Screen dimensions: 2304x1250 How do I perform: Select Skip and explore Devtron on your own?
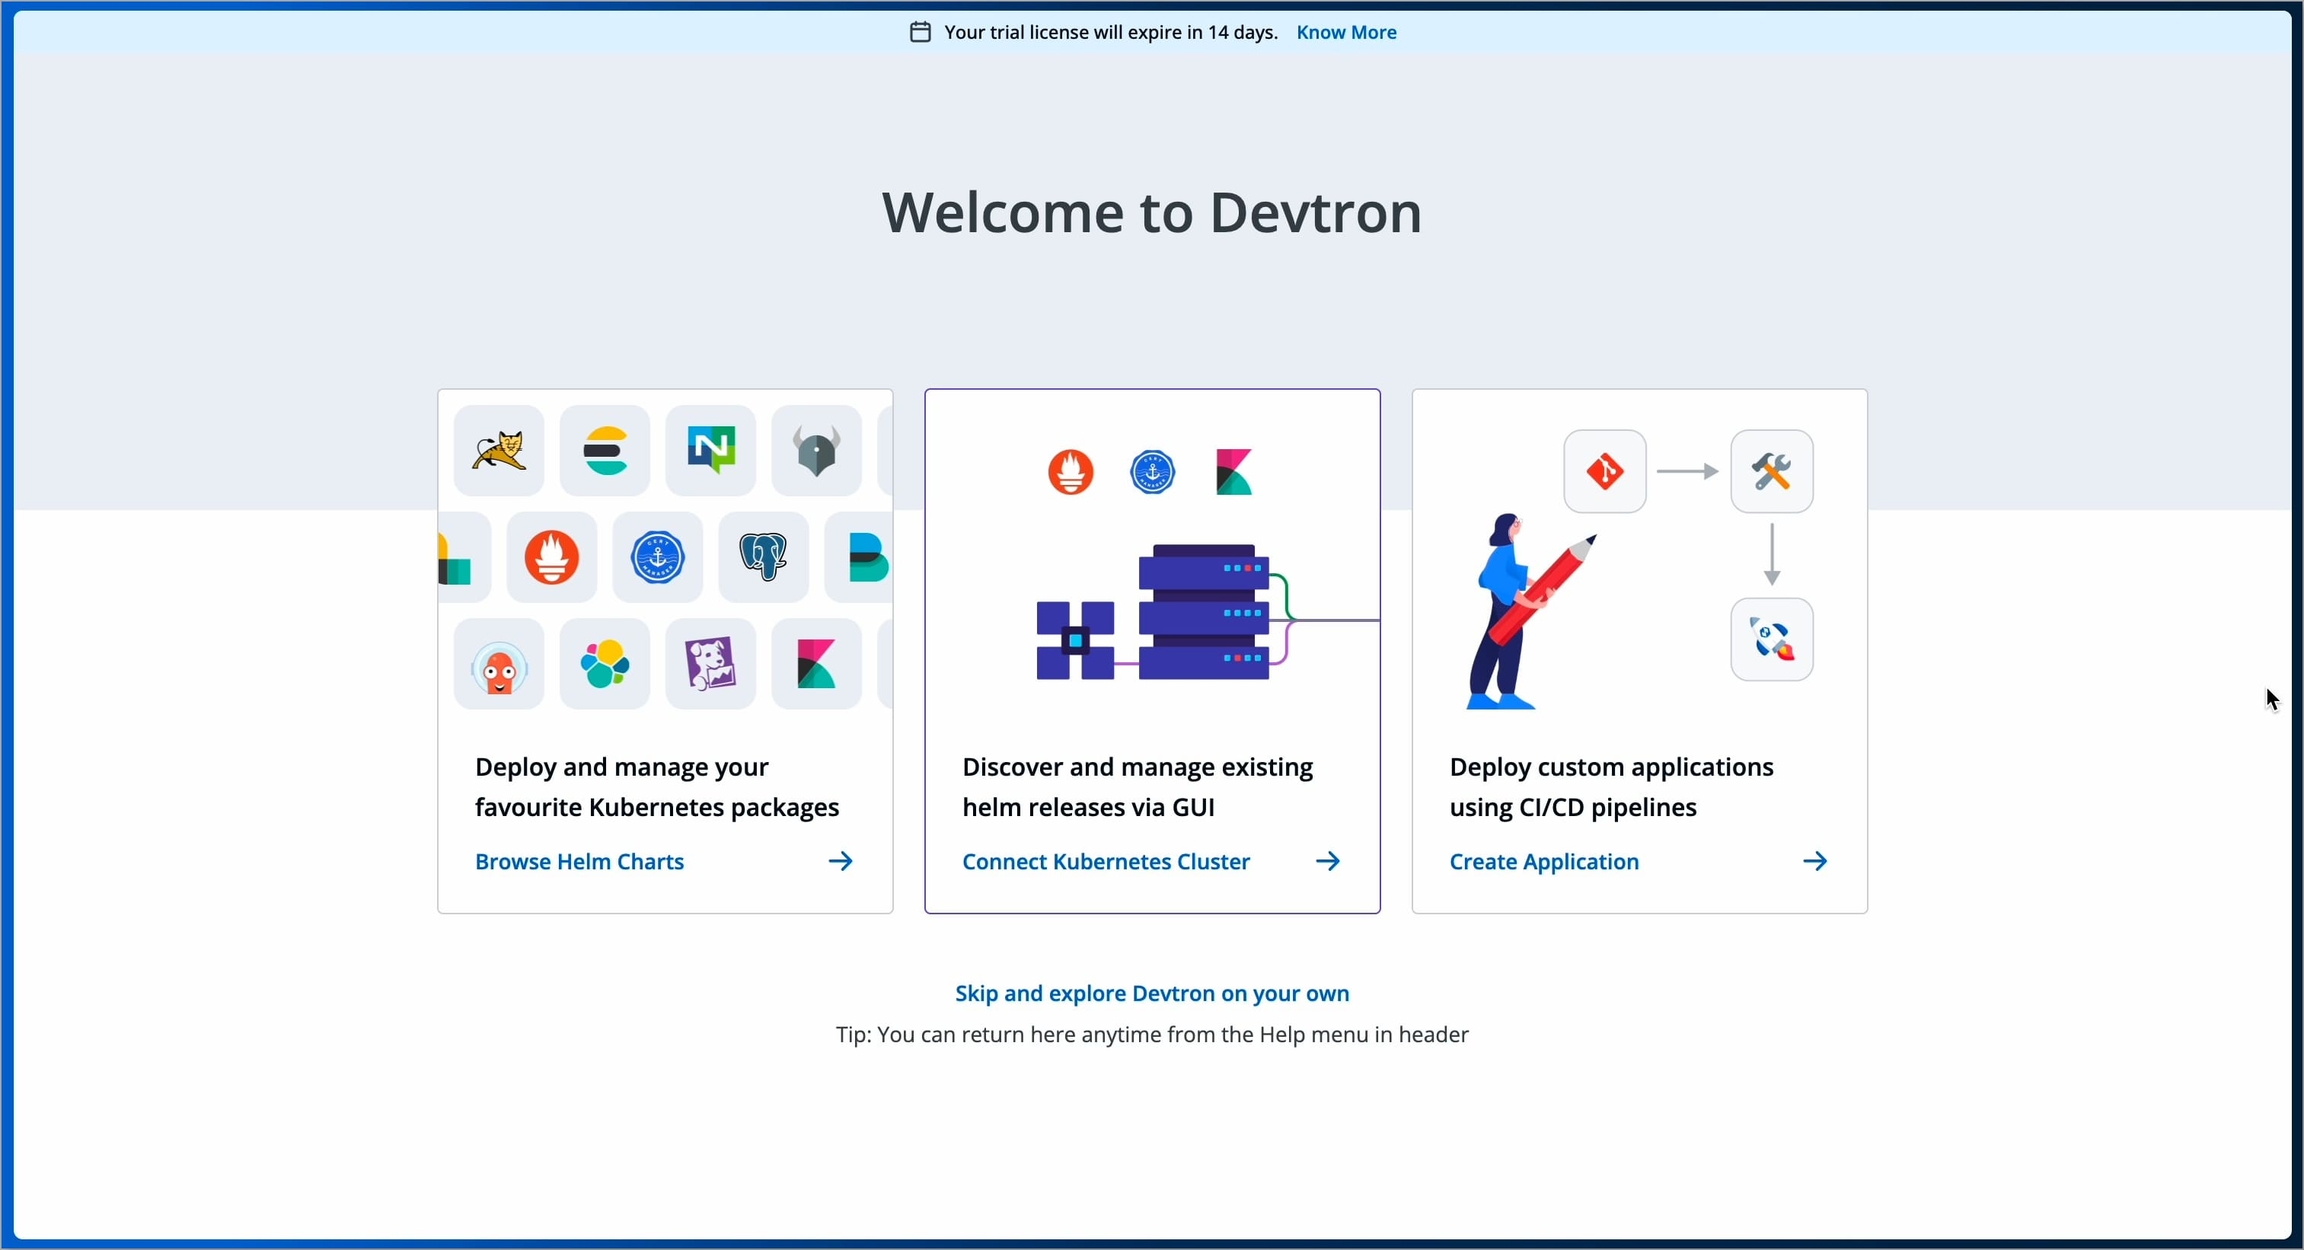point(1152,993)
